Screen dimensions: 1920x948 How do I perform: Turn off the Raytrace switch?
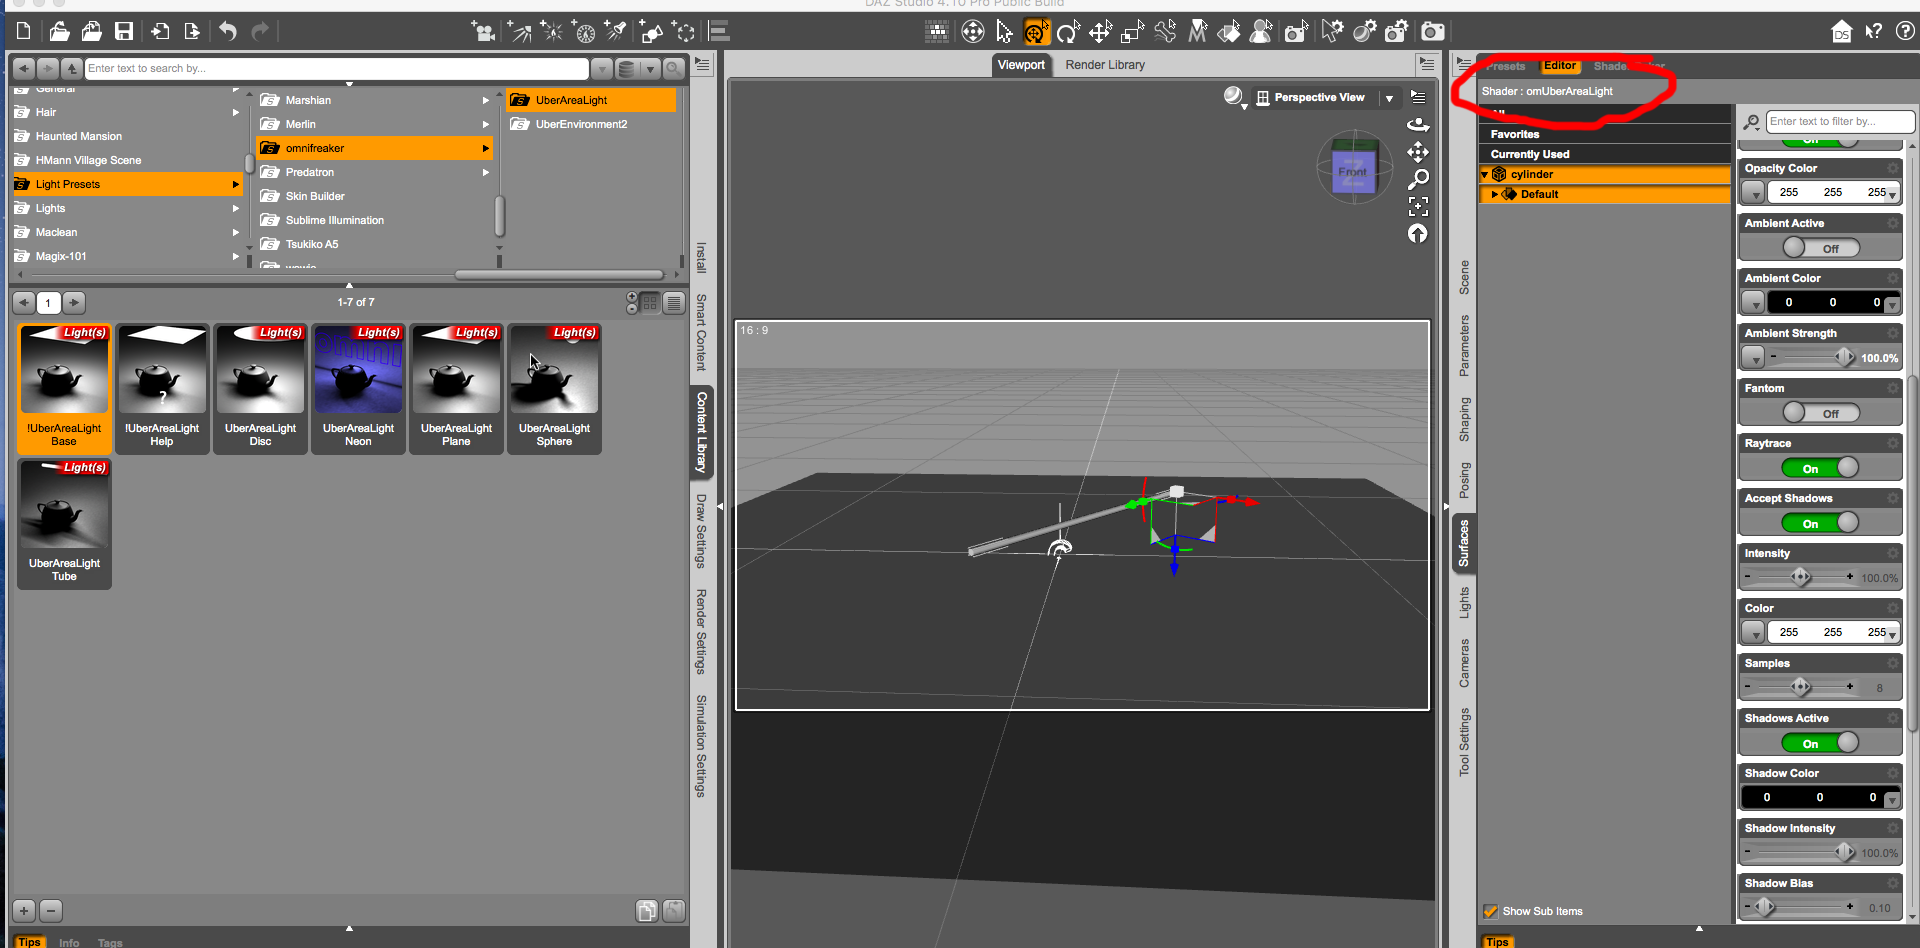pos(1820,468)
